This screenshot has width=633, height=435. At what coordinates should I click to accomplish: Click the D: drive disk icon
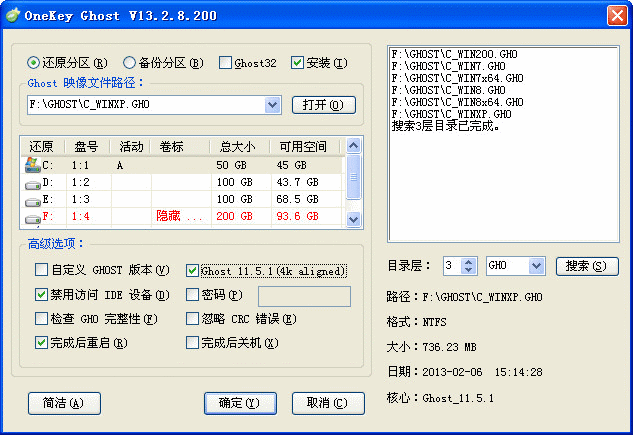[32, 182]
